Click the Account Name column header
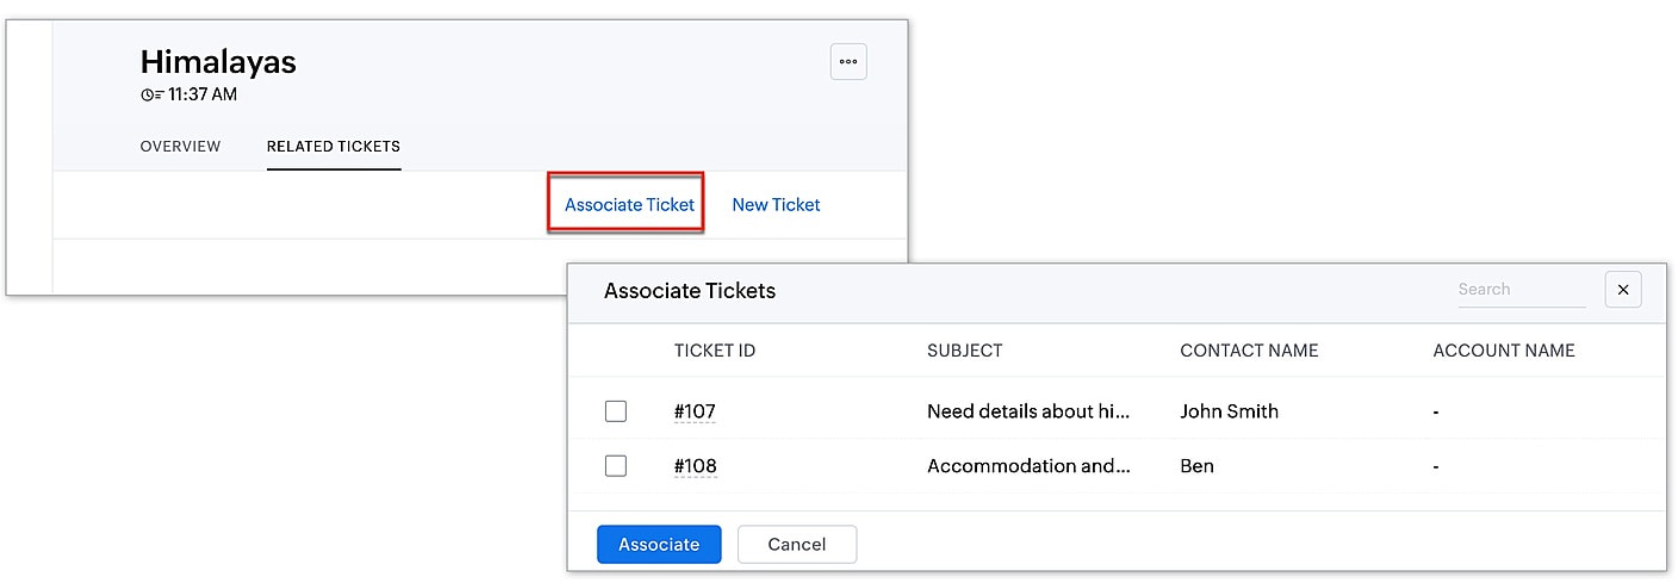The image size is (1676, 582). click(1503, 351)
